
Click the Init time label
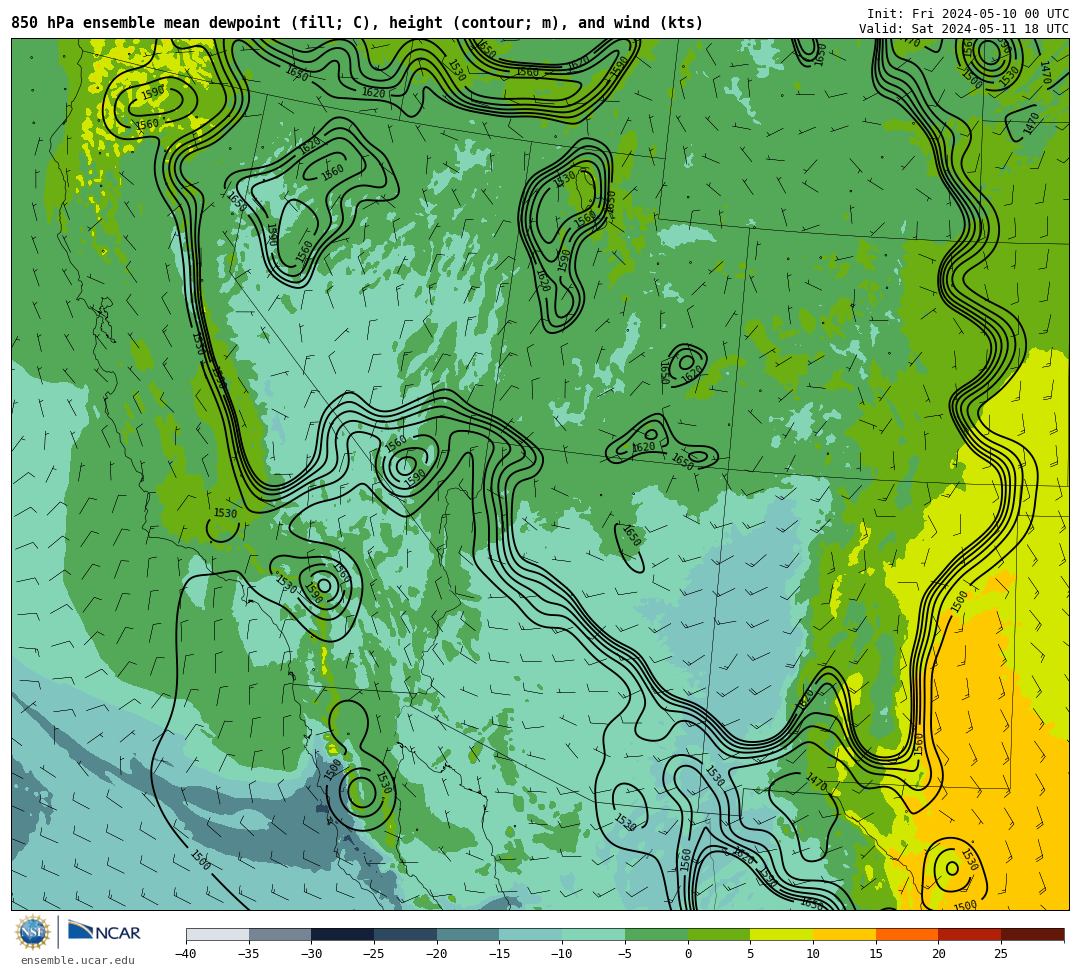(x=968, y=14)
